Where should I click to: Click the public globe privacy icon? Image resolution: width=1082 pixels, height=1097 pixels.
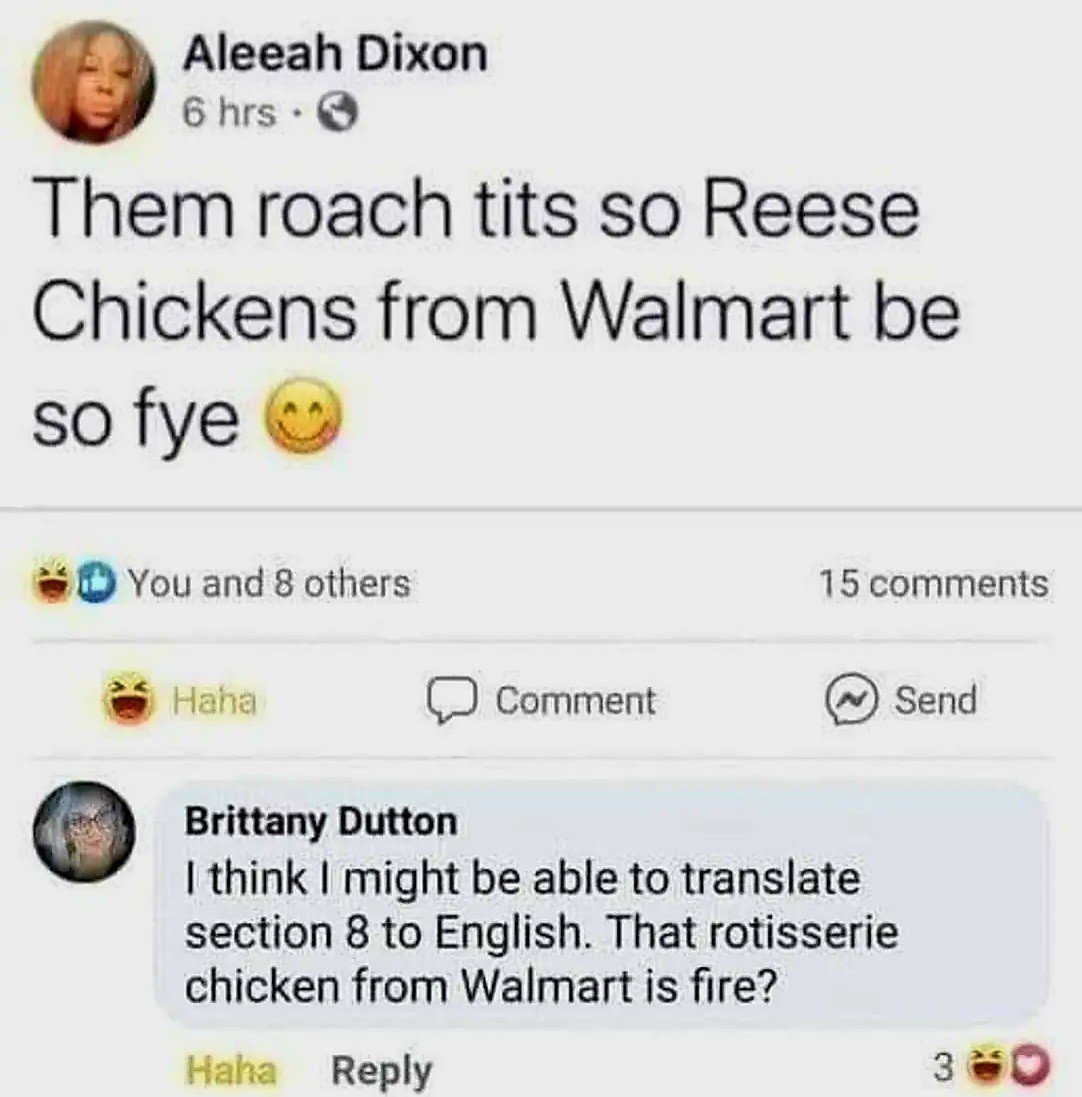click(x=339, y=113)
